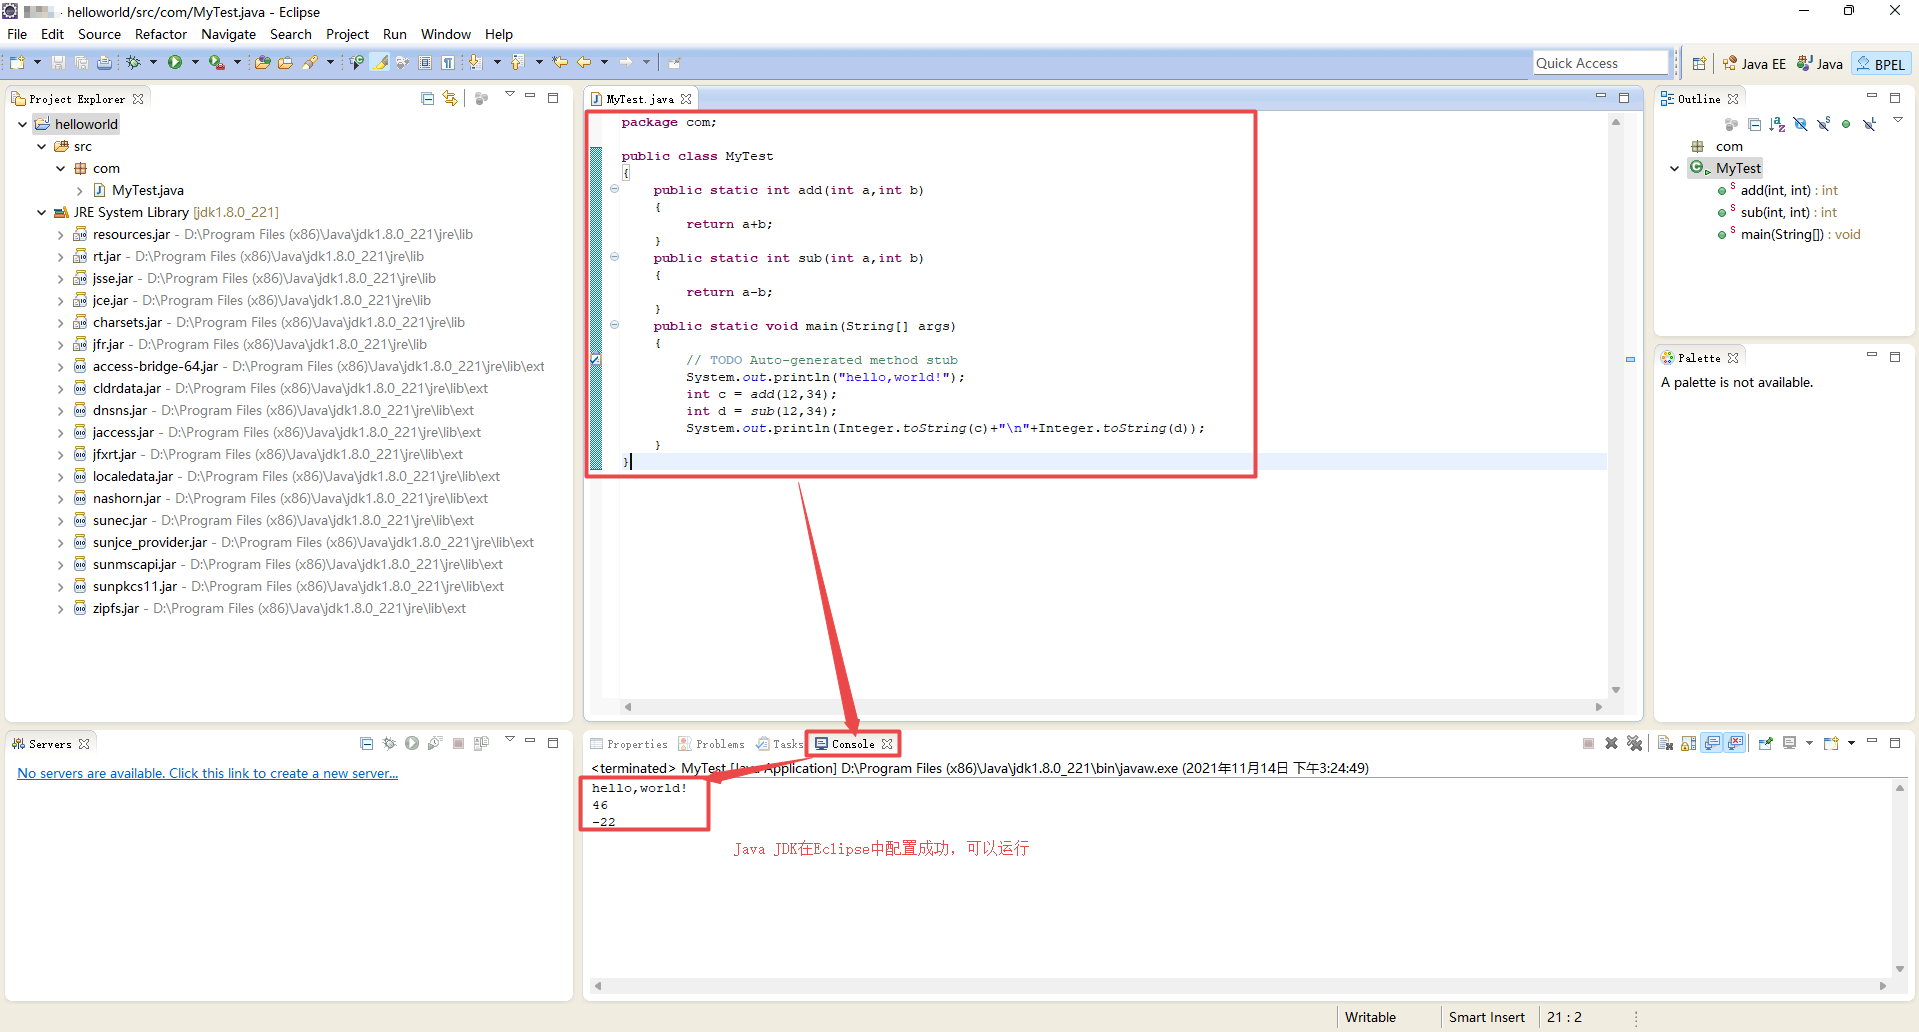Expand the MyTest.java tree node
This screenshot has width=1919, height=1032.
click(x=79, y=190)
